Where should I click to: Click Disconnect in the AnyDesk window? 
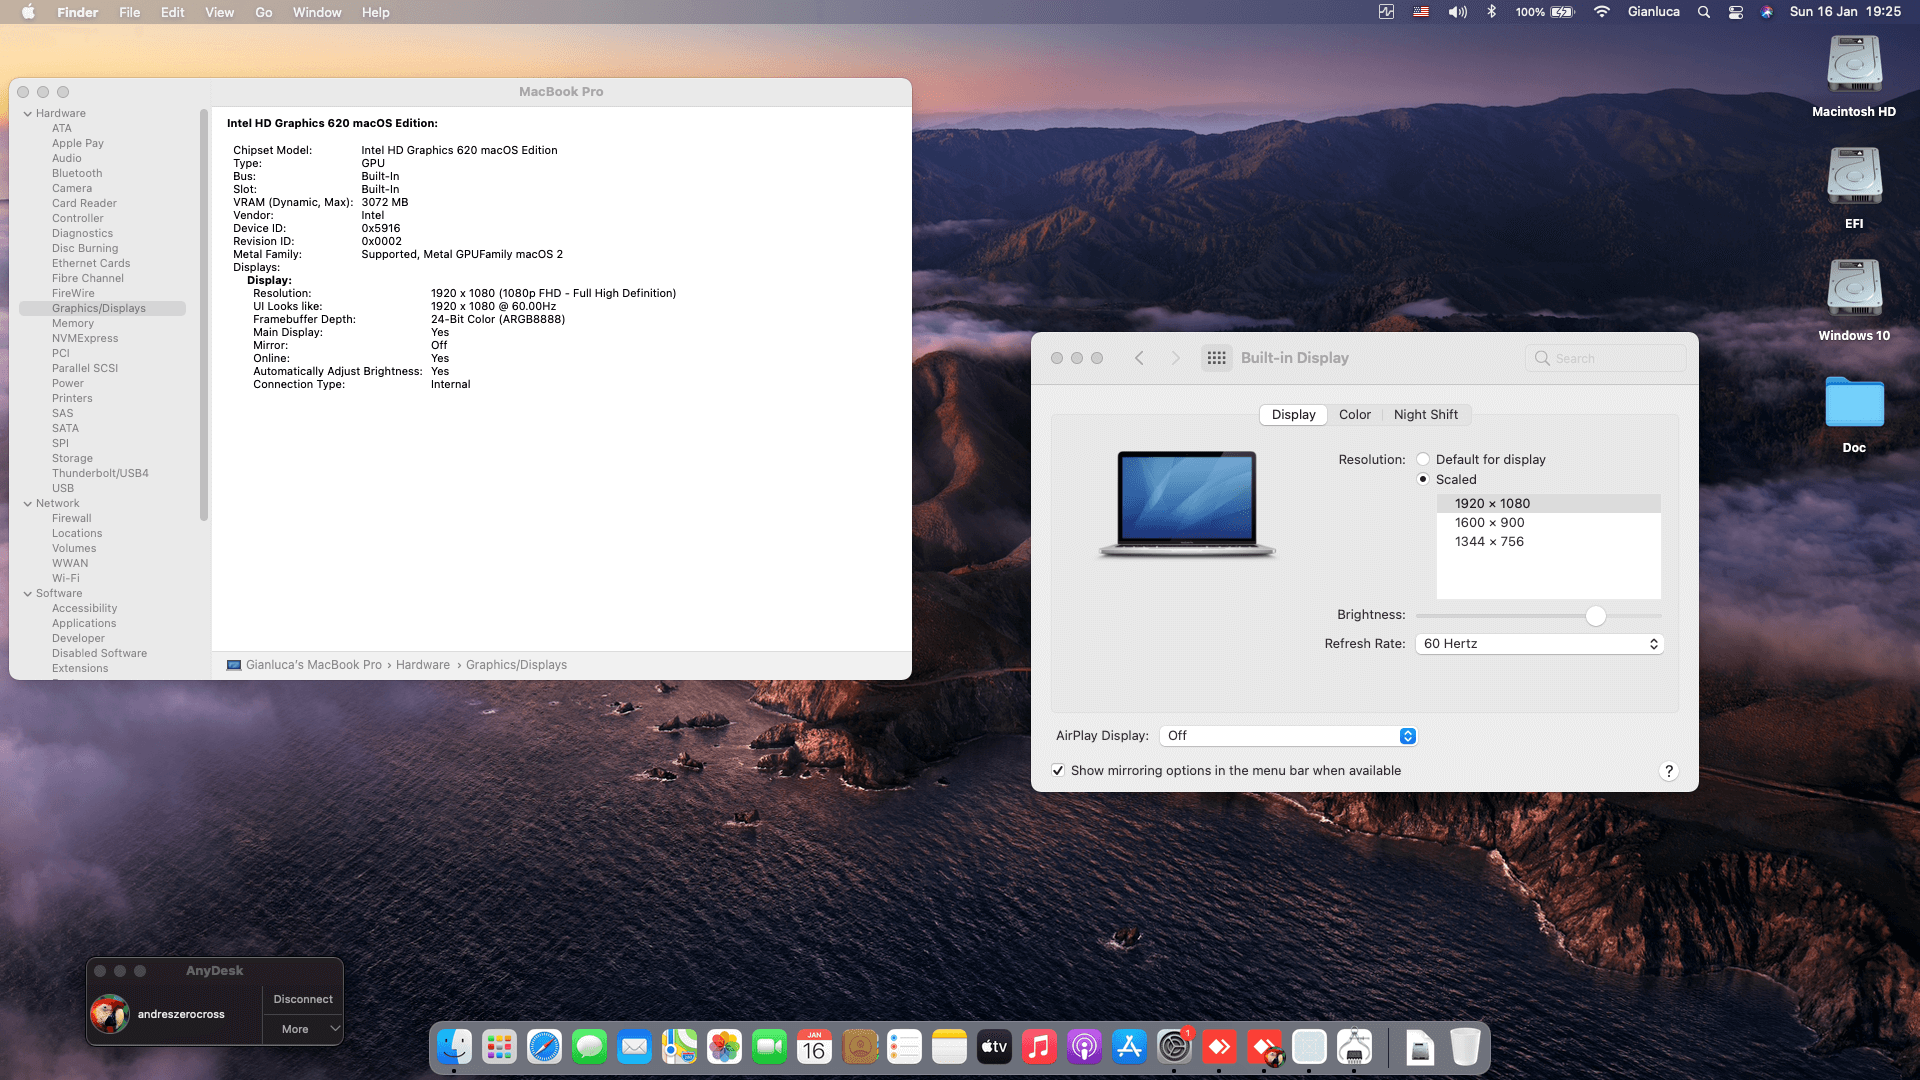click(x=302, y=998)
